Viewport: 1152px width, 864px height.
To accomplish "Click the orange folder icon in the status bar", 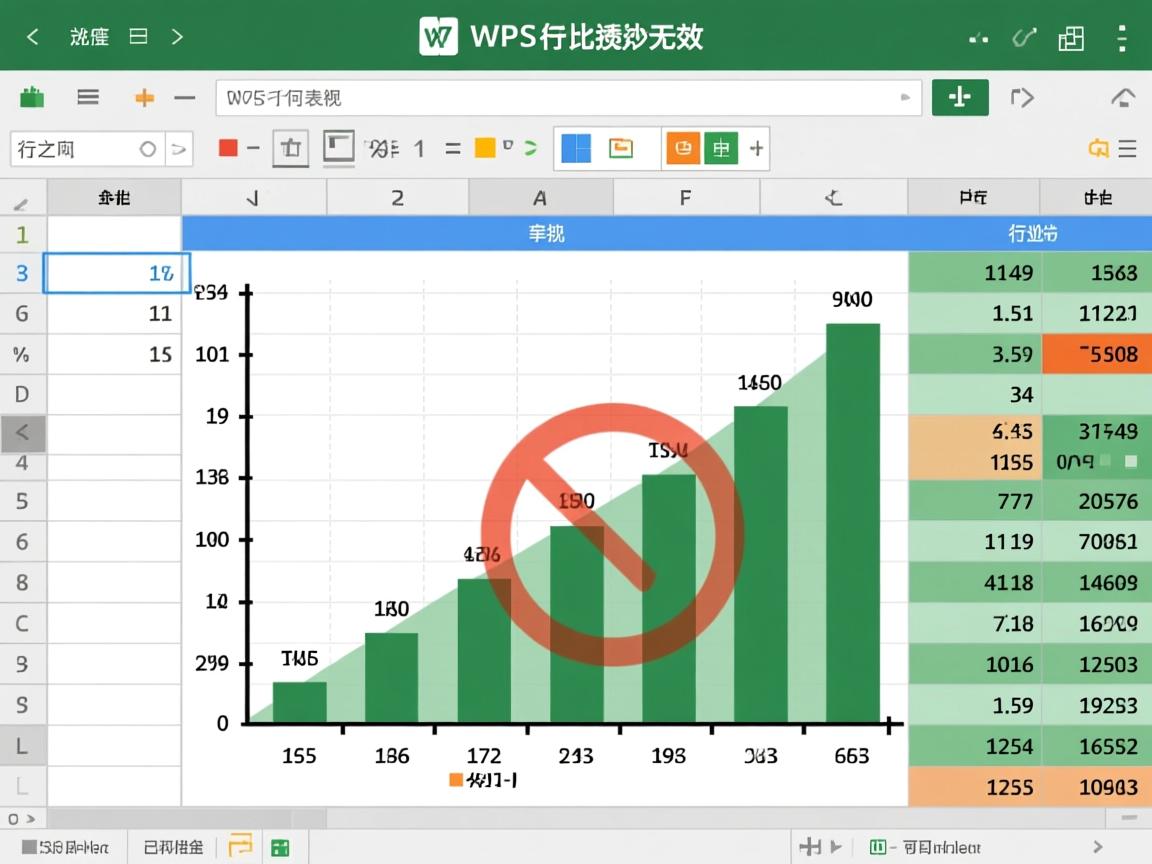I will tap(240, 846).
